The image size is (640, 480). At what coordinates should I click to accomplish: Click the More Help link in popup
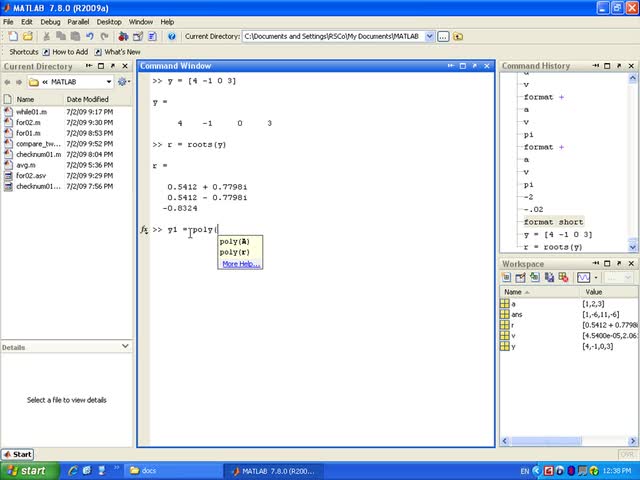240,264
